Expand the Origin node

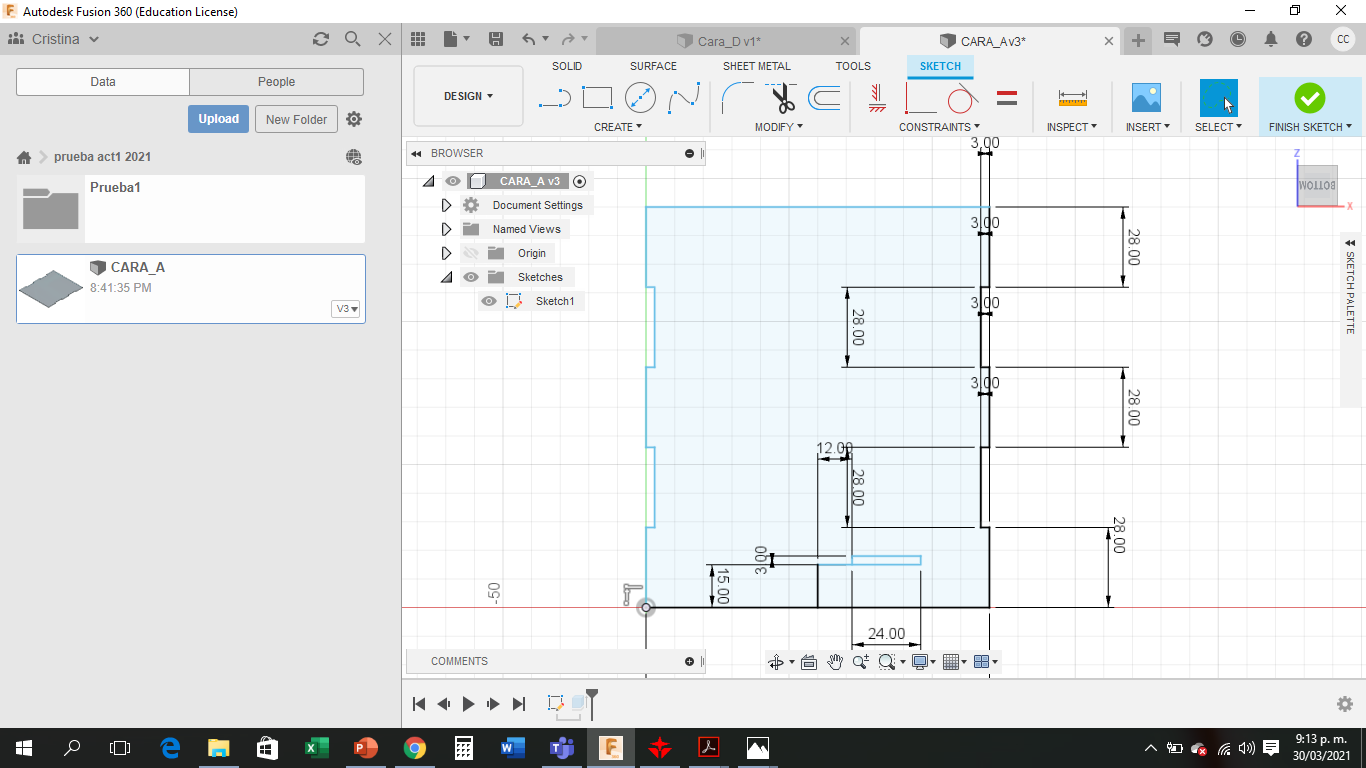pos(446,253)
